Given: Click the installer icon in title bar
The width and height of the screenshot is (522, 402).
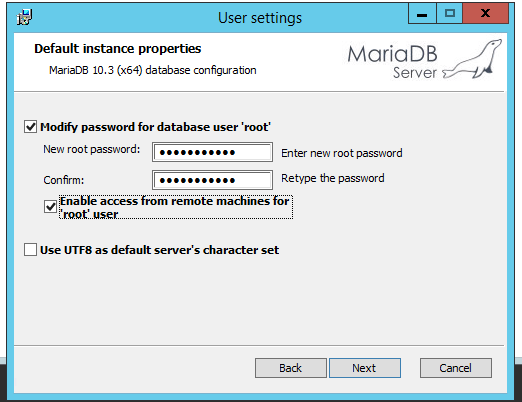Looking at the screenshot, I should pyautogui.click(x=24, y=17).
